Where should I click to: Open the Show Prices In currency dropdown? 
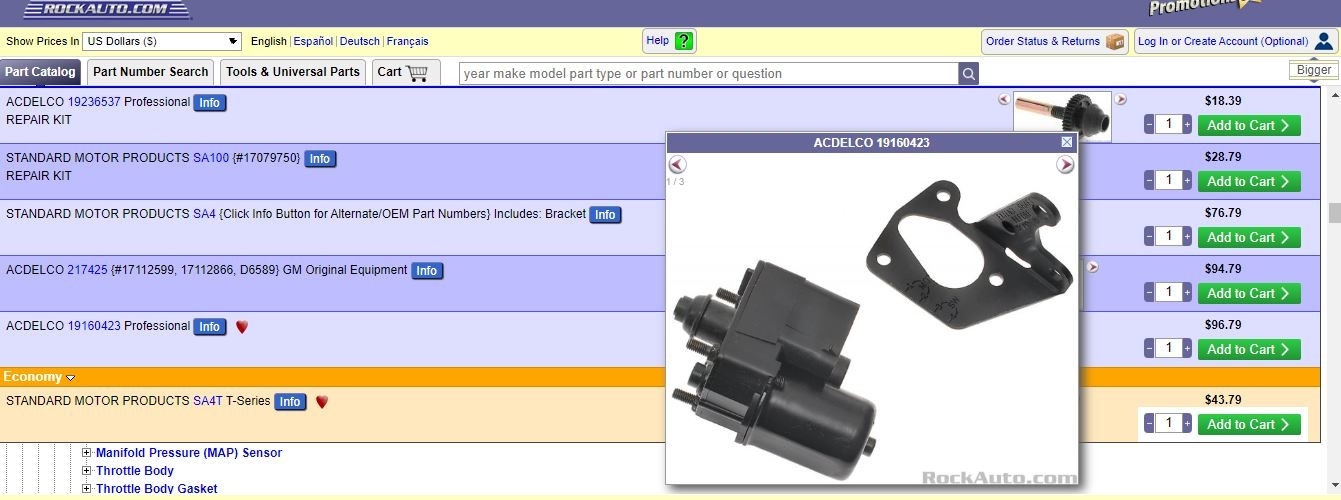pyautogui.click(x=162, y=41)
